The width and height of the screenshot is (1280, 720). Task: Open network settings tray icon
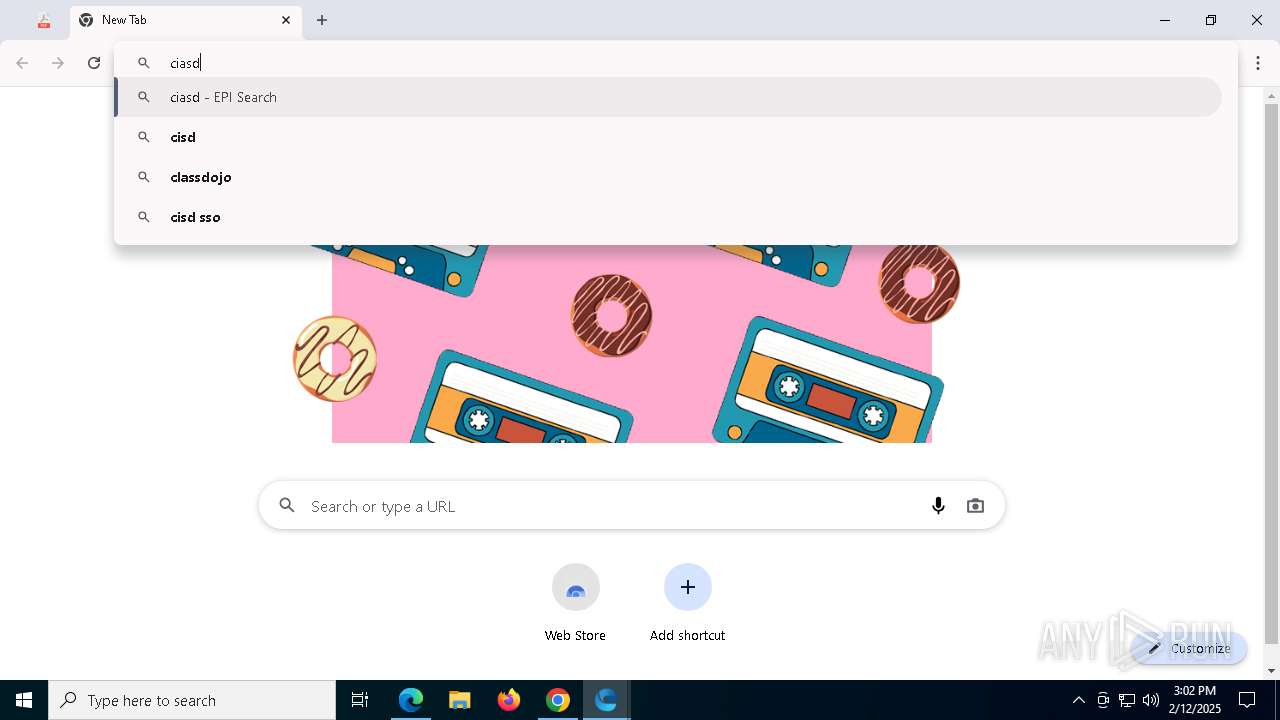[x=1127, y=700]
